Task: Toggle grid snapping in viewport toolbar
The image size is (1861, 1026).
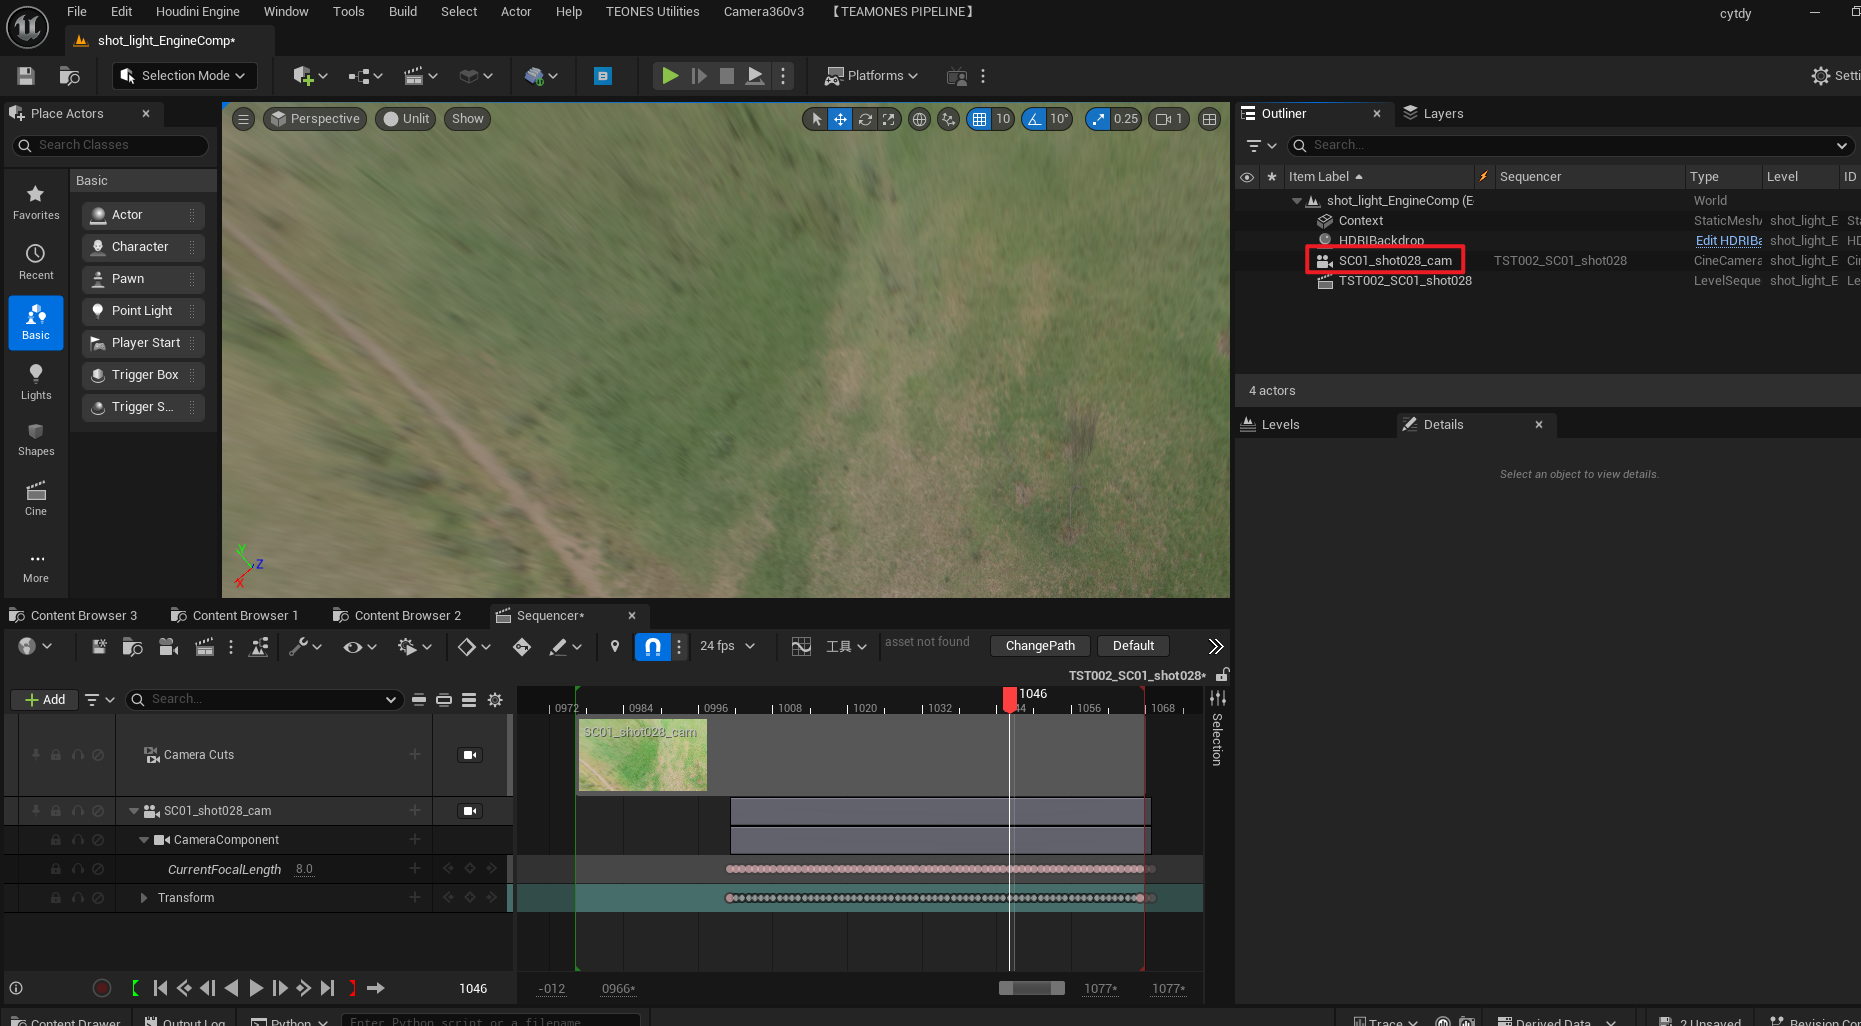Action: pos(979,119)
